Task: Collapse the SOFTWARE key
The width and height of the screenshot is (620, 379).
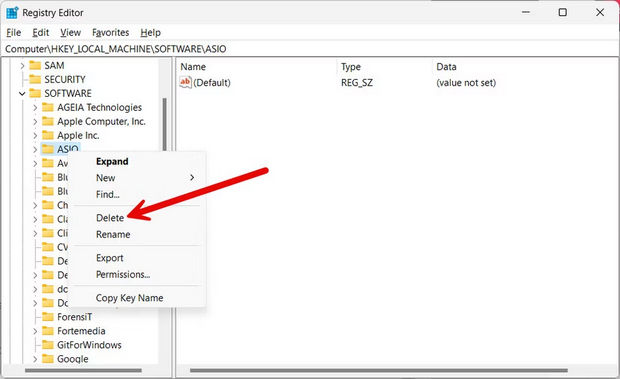Action: point(22,94)
